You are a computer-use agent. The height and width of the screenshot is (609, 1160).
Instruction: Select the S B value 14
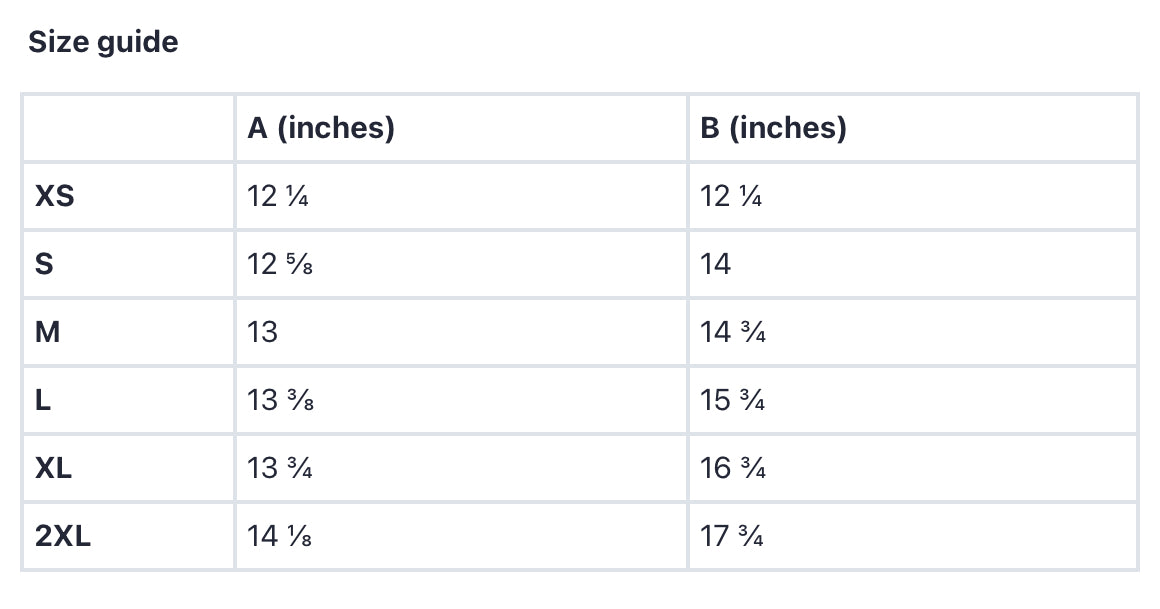715,264
